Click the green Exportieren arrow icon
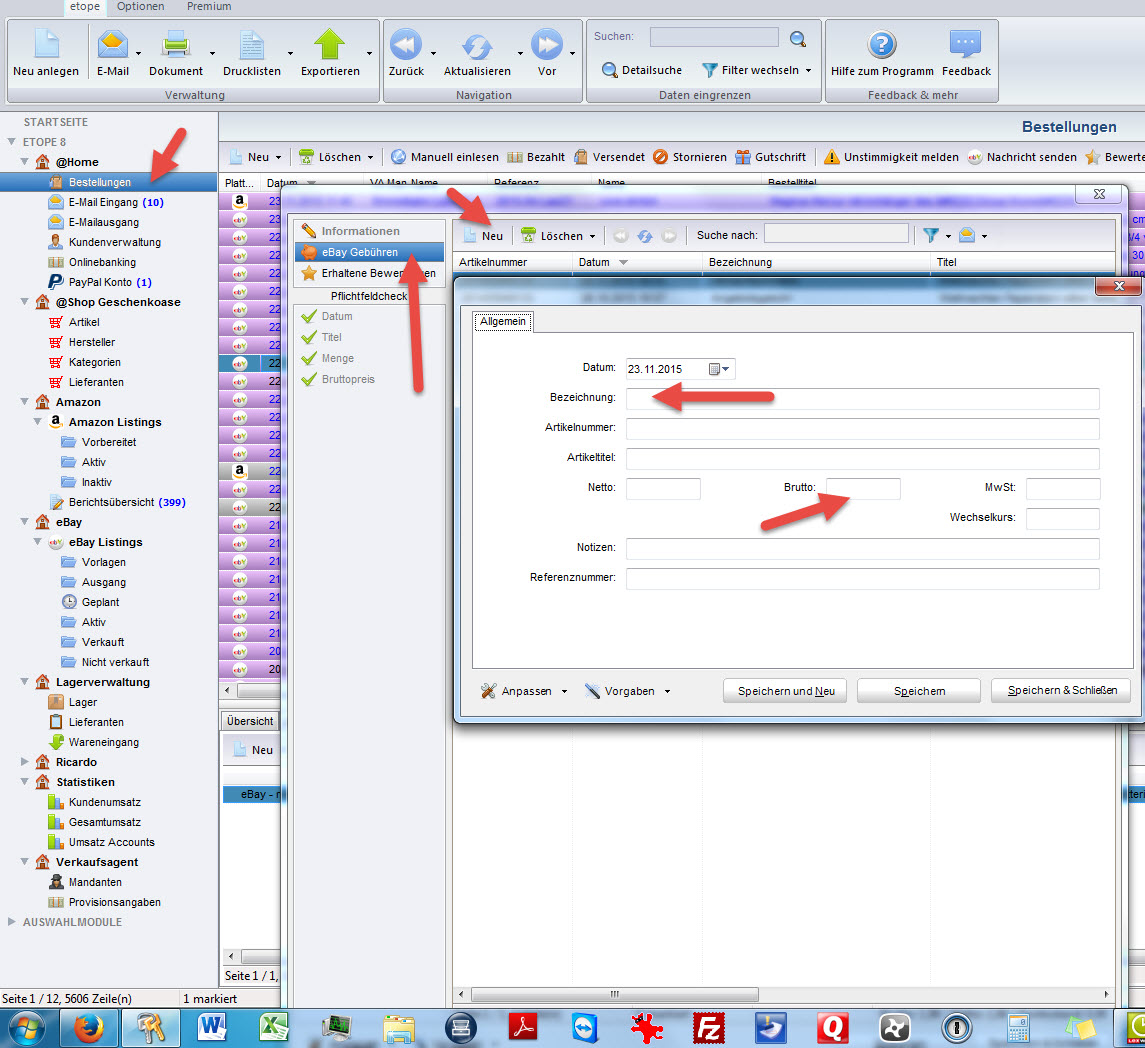 click(x=329, y=44)
